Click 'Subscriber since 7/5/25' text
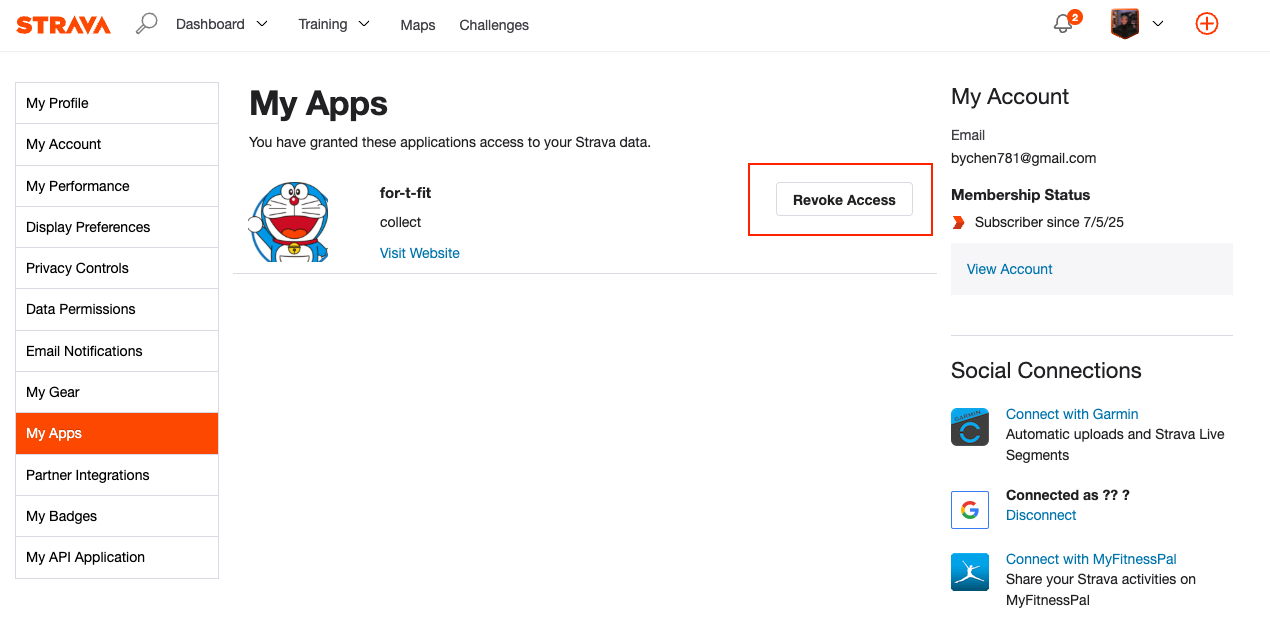 [1049, 222]
